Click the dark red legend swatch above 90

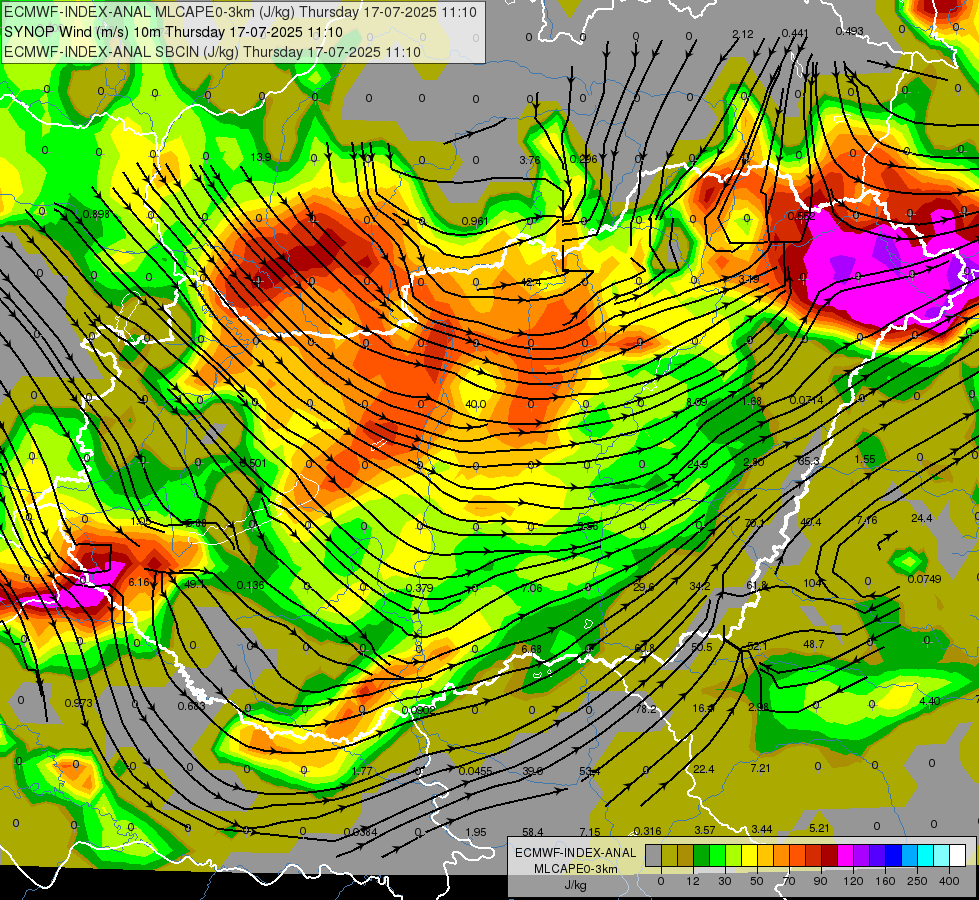[x=830, y=856]
